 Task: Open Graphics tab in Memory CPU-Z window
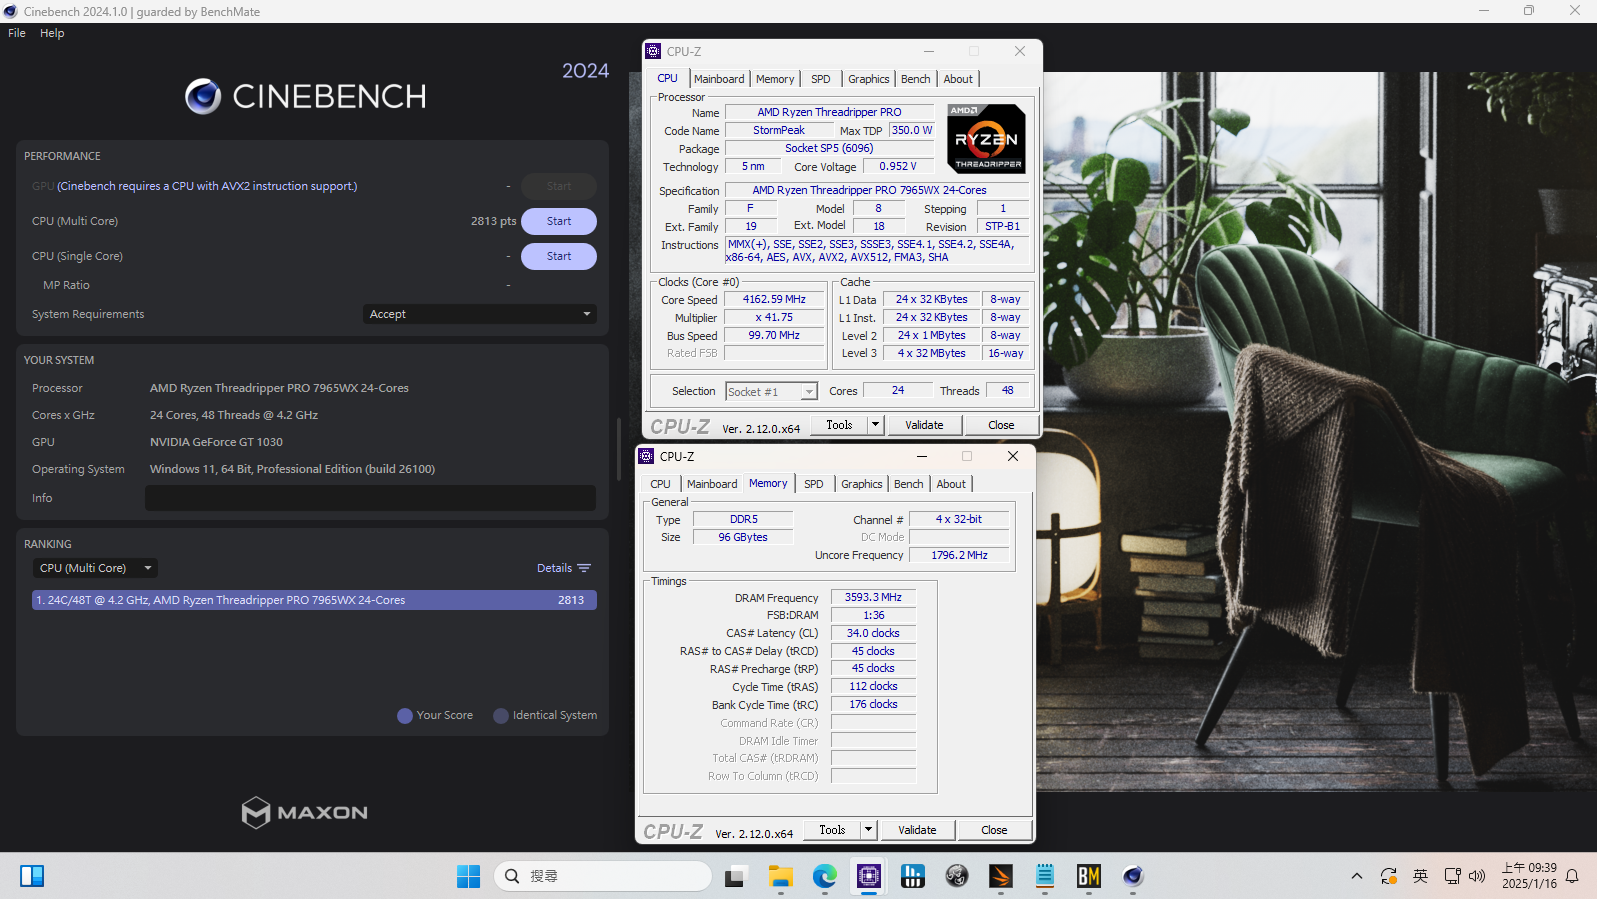(861, 484)
